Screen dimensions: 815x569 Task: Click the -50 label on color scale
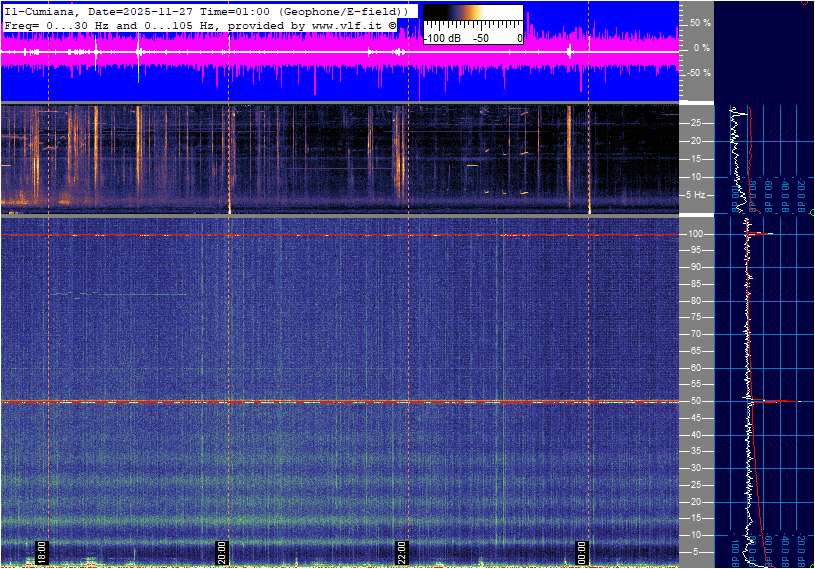coord(481,38)
